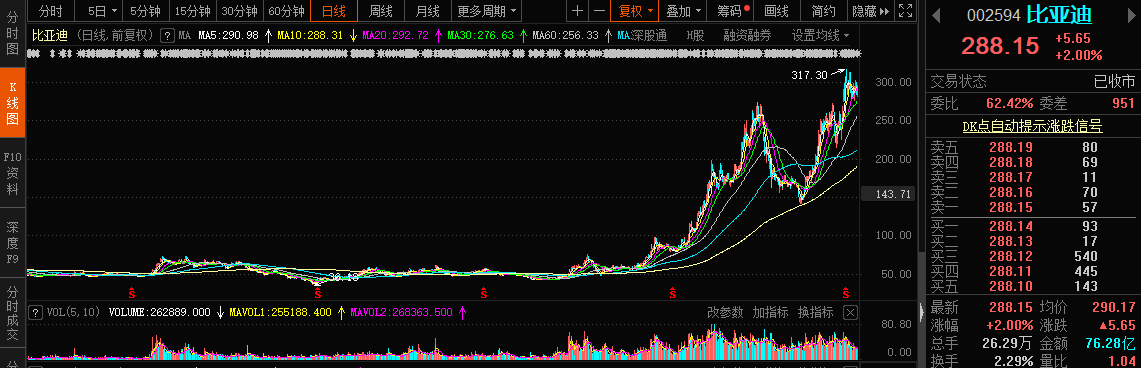Toggle the H股 overlay
The image size is (1141, 368).
(x=696, y=35)
